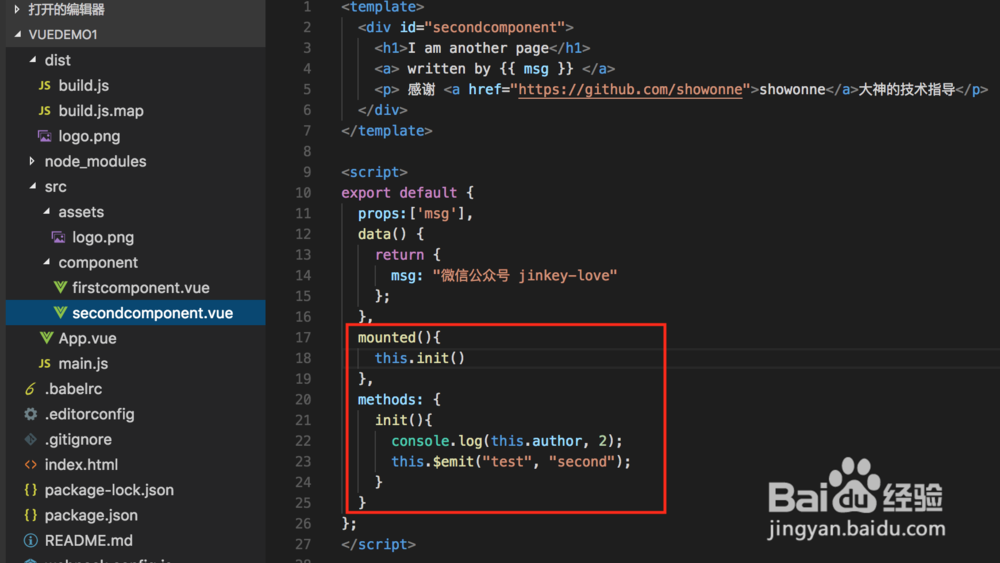Open index.html file
1000x563 pixels.
(81, 465)
